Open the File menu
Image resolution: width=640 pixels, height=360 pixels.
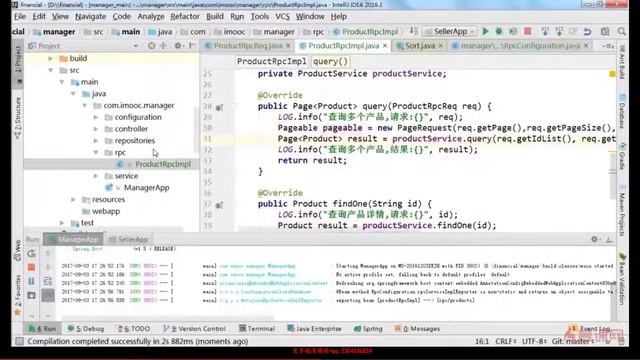(x=20, y=17)
